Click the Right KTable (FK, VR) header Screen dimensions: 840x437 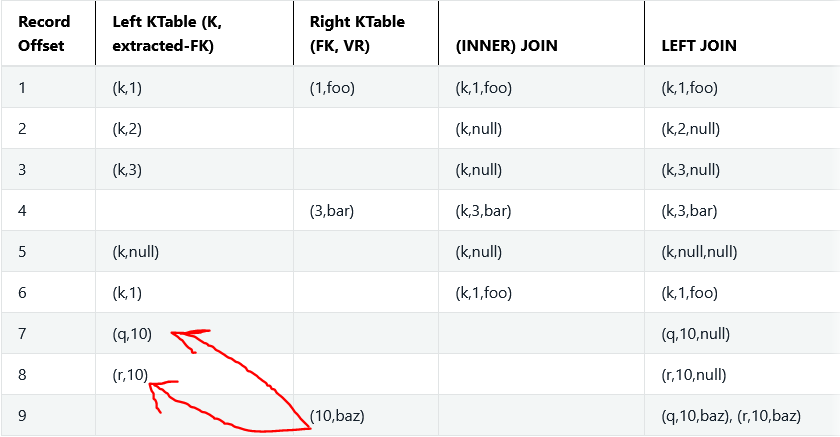click(357, 33)
